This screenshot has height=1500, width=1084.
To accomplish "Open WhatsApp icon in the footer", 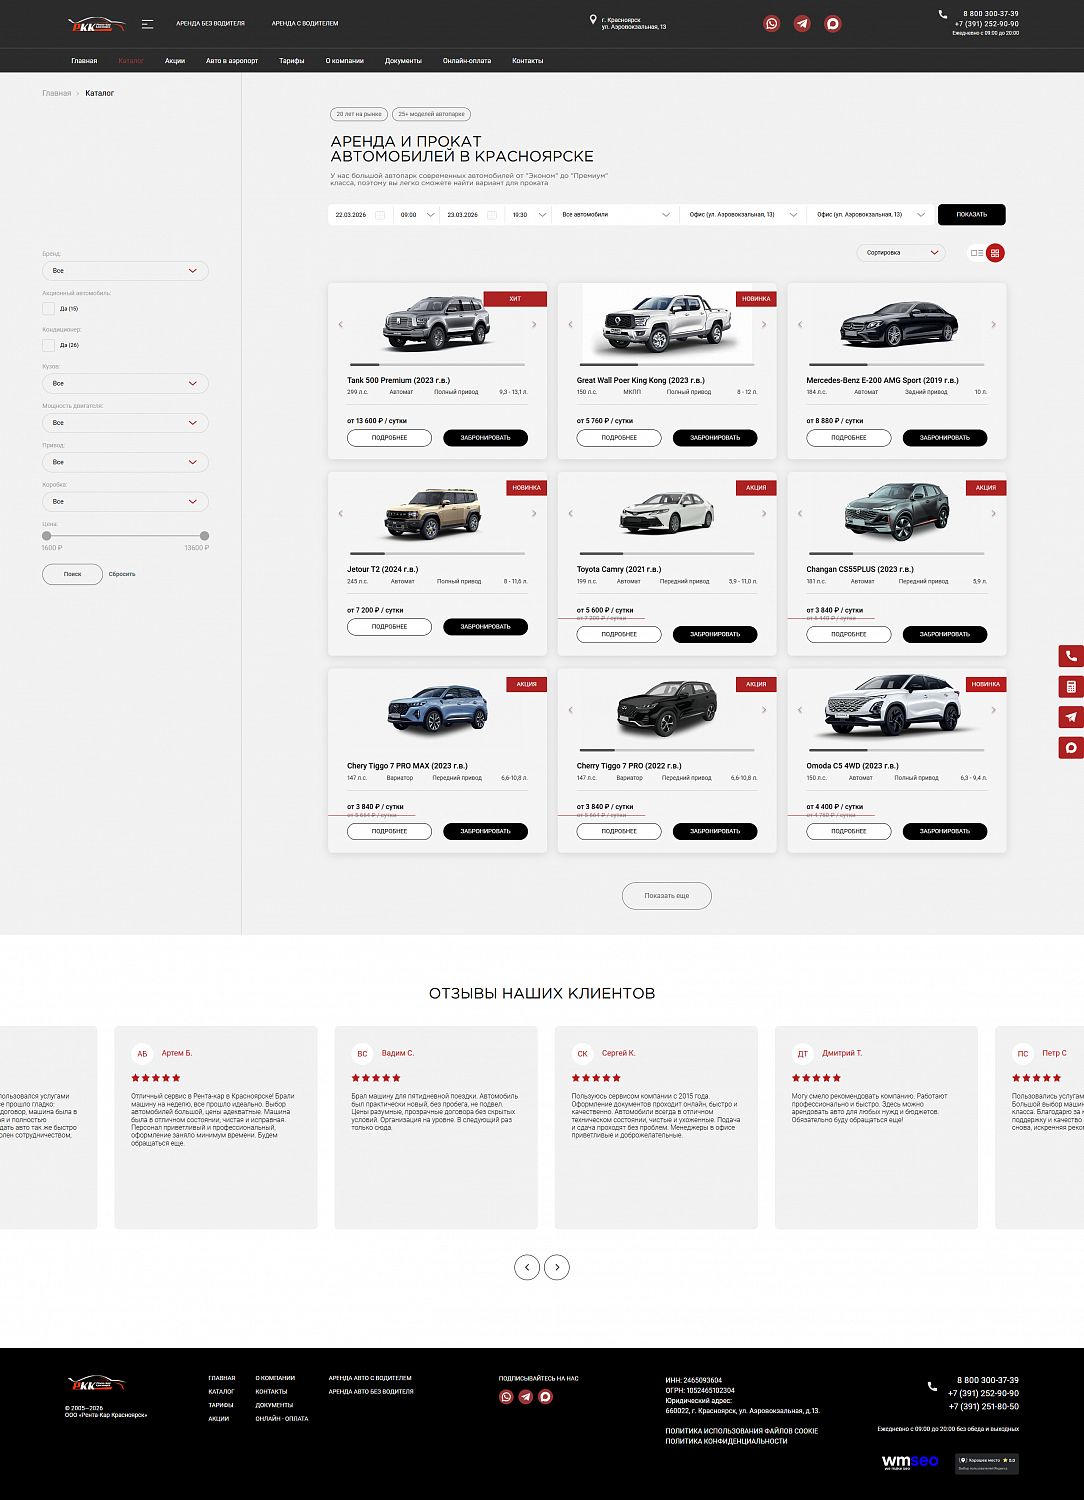I will tap(506, 1397).
